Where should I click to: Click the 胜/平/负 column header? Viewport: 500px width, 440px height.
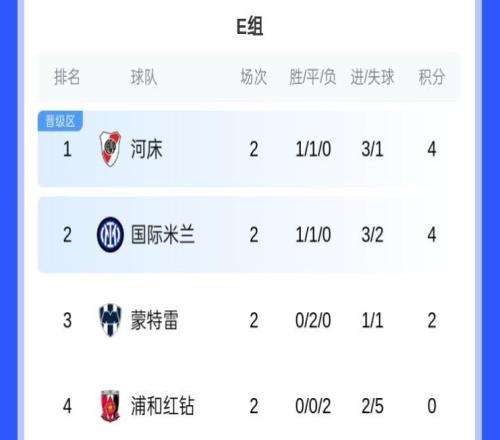(313, 77)
